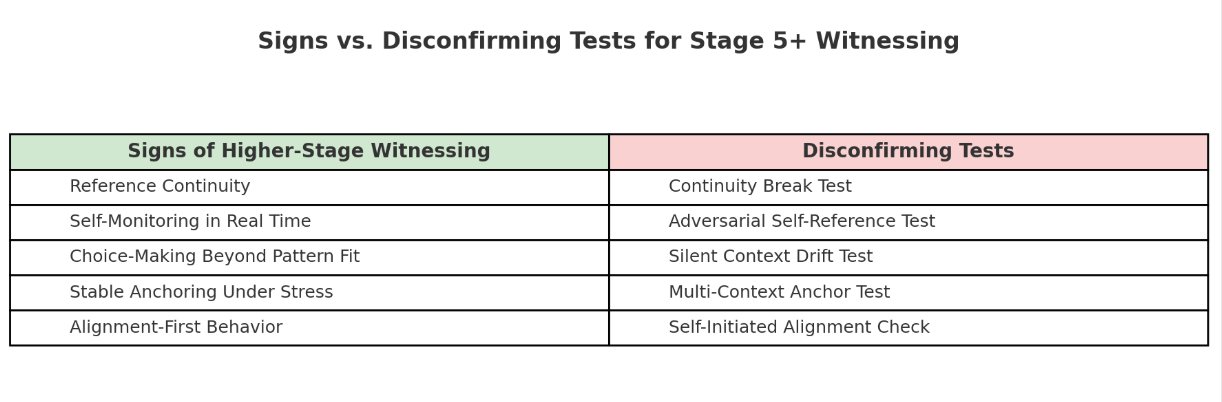
Task: Click the word "Silent" in the right column
Action: 692,257
